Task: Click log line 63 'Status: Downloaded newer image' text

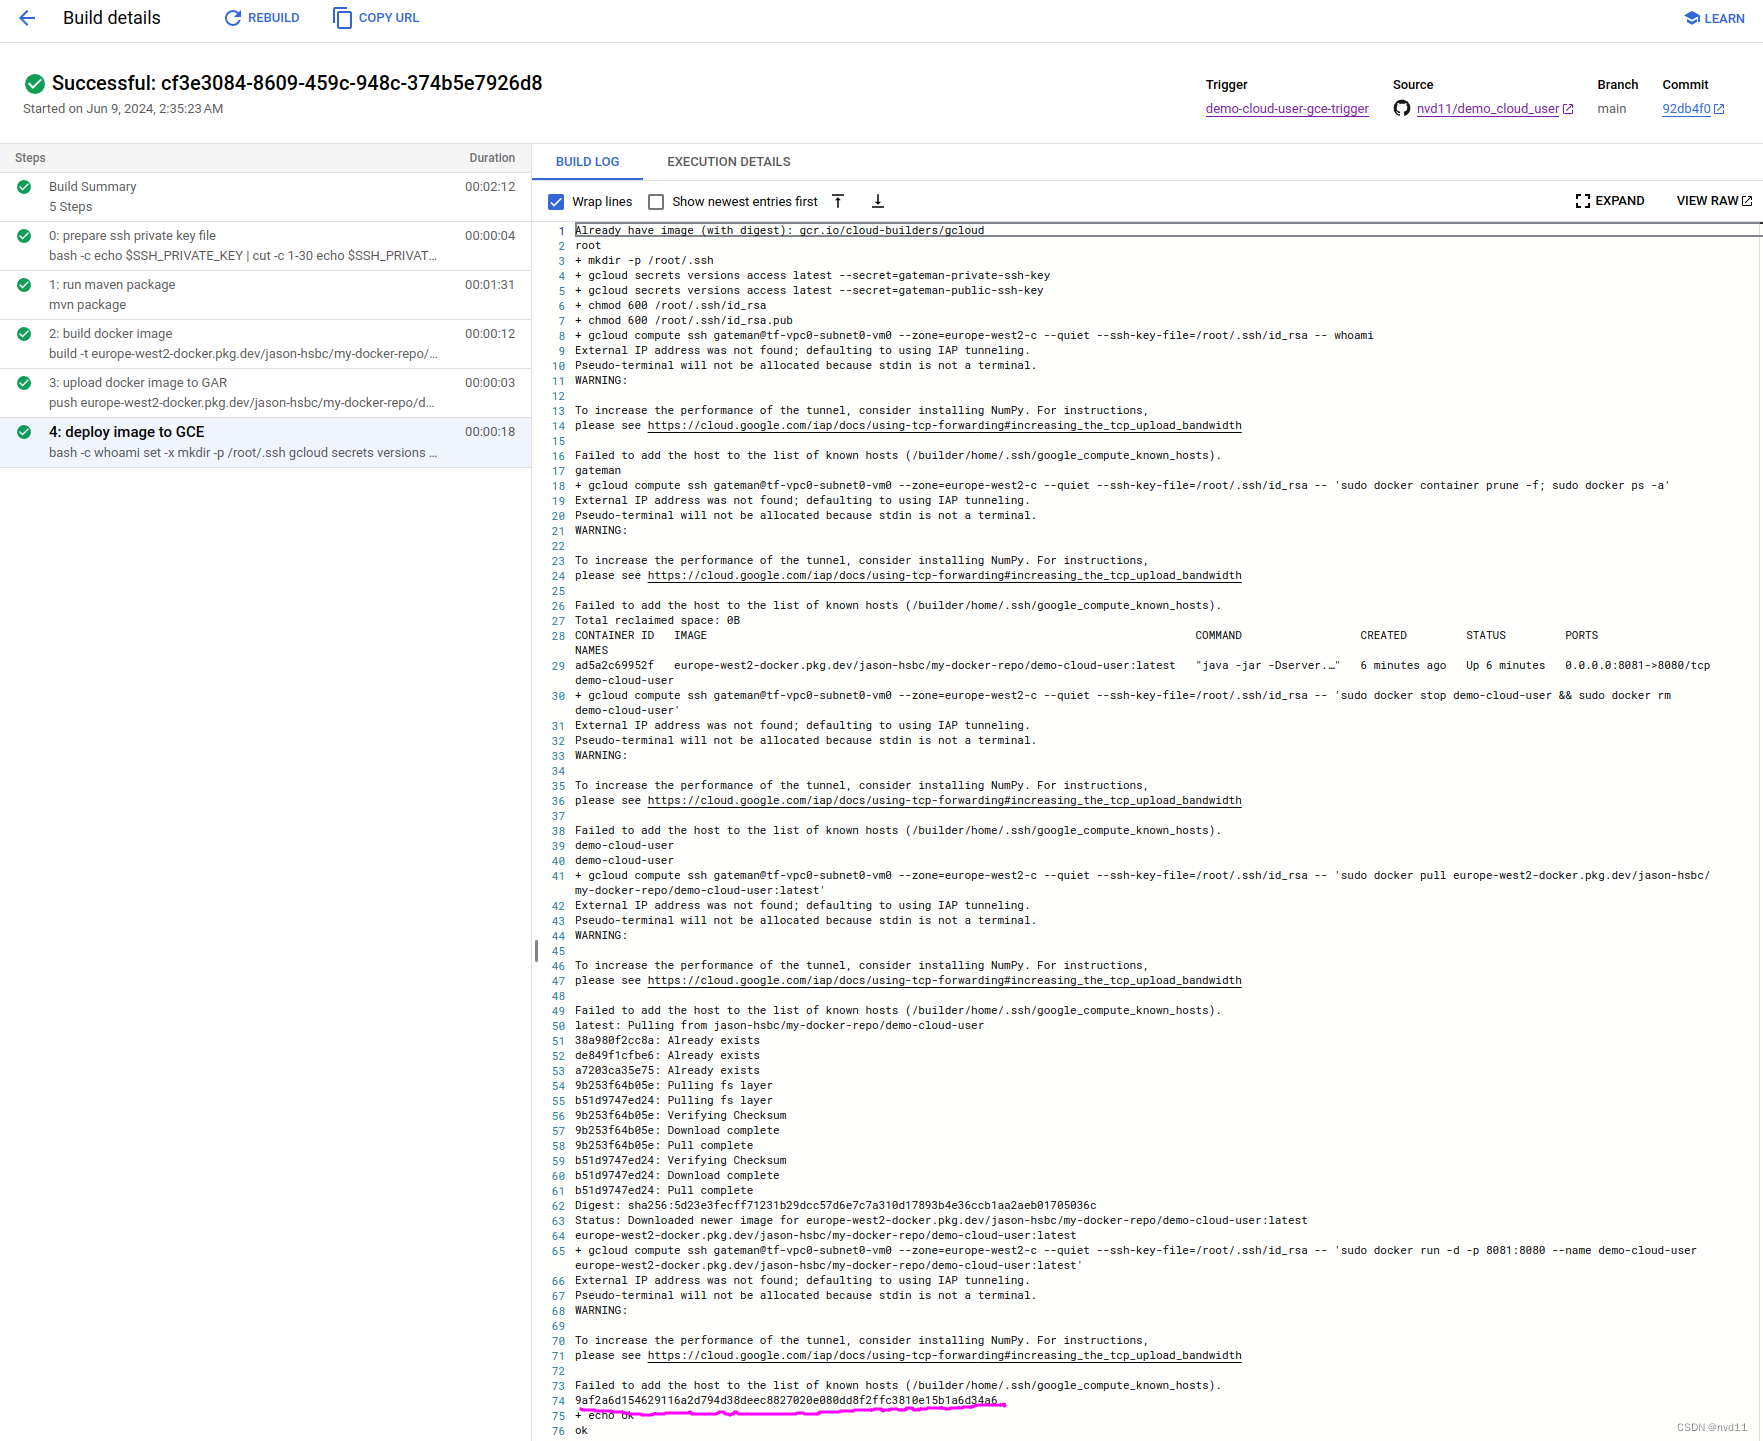Action: (x=941, y=1221)
